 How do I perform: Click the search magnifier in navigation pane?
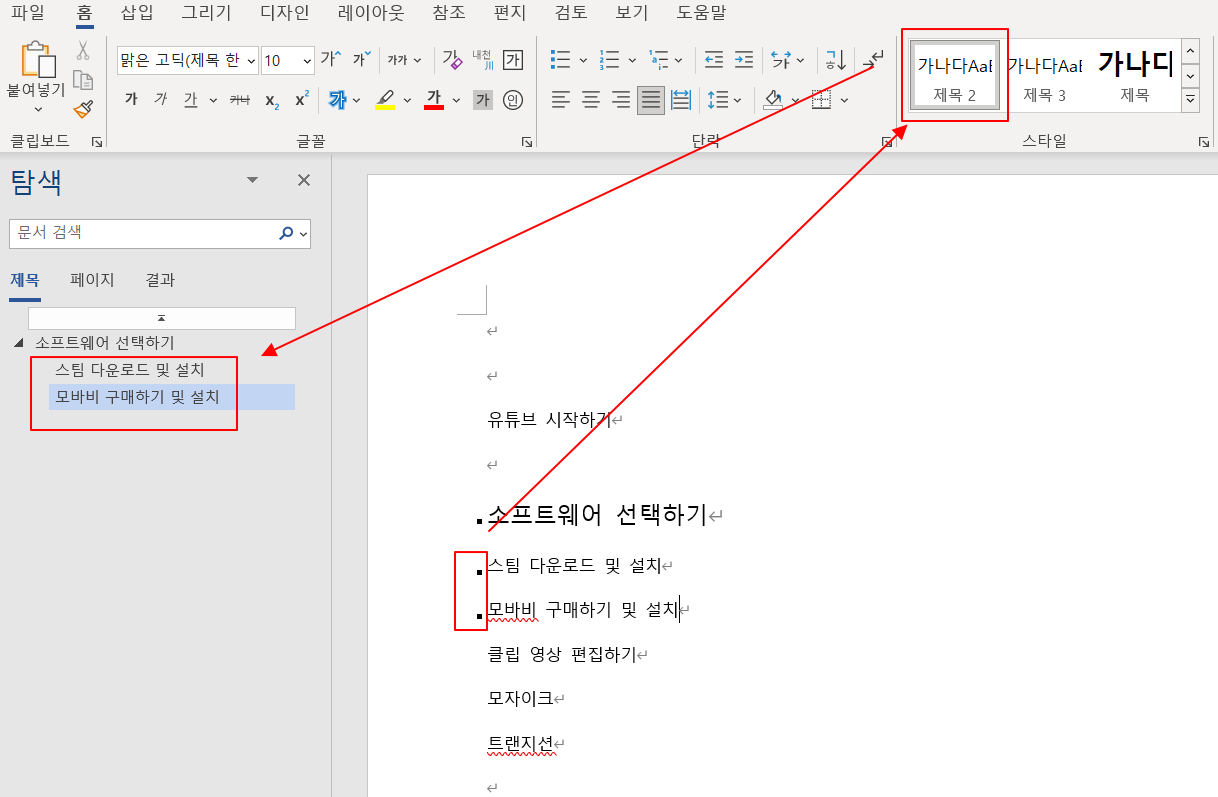(x=286, y=233)
